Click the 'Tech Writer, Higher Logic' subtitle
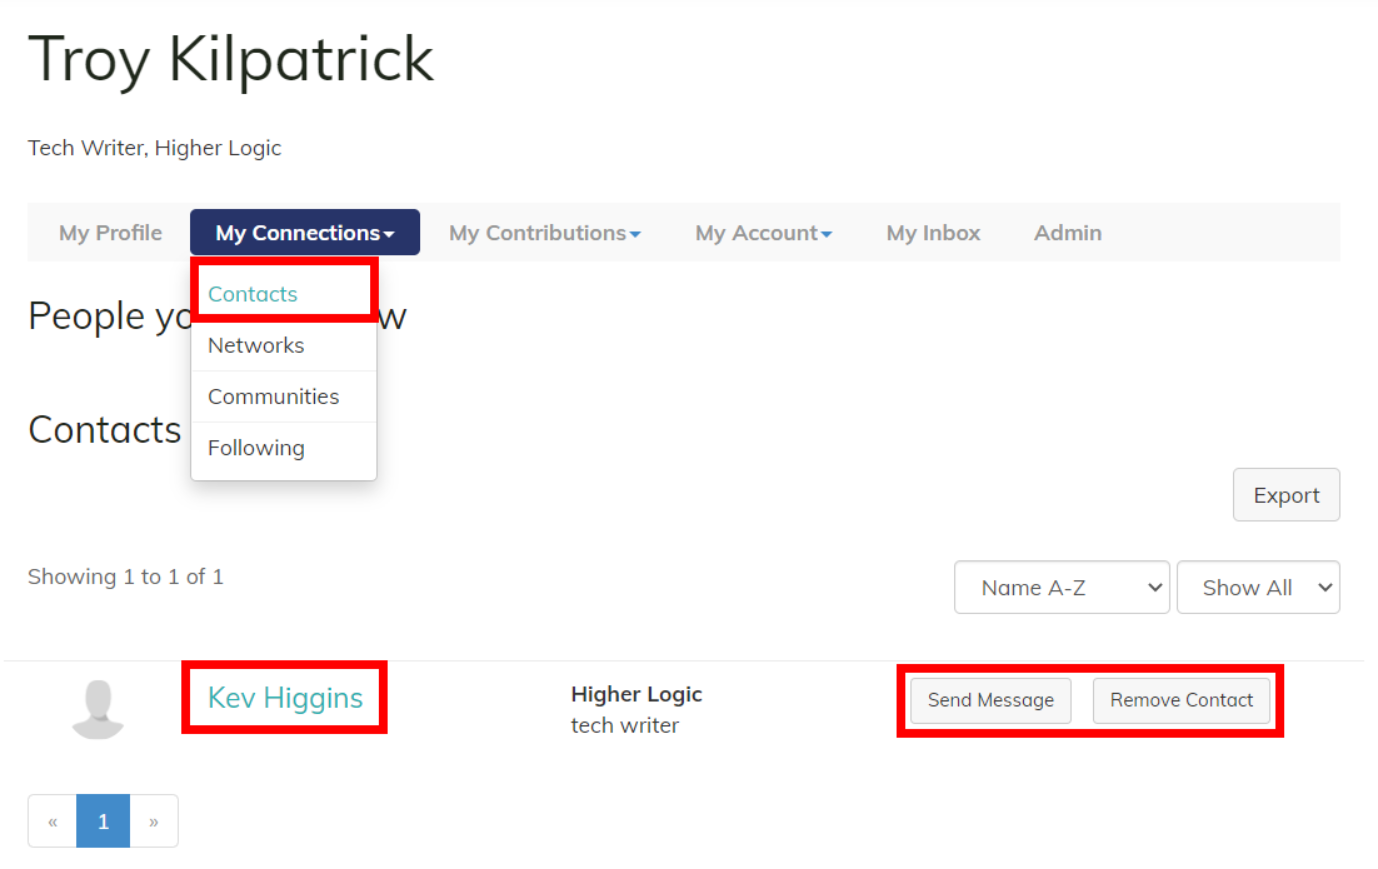 tap(155, 148)
